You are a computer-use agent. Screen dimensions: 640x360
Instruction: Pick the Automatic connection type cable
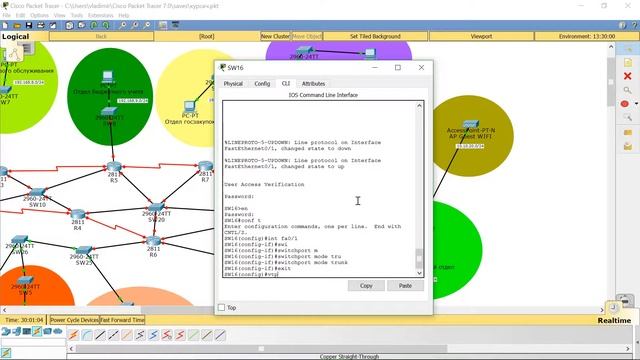point(73,335)
